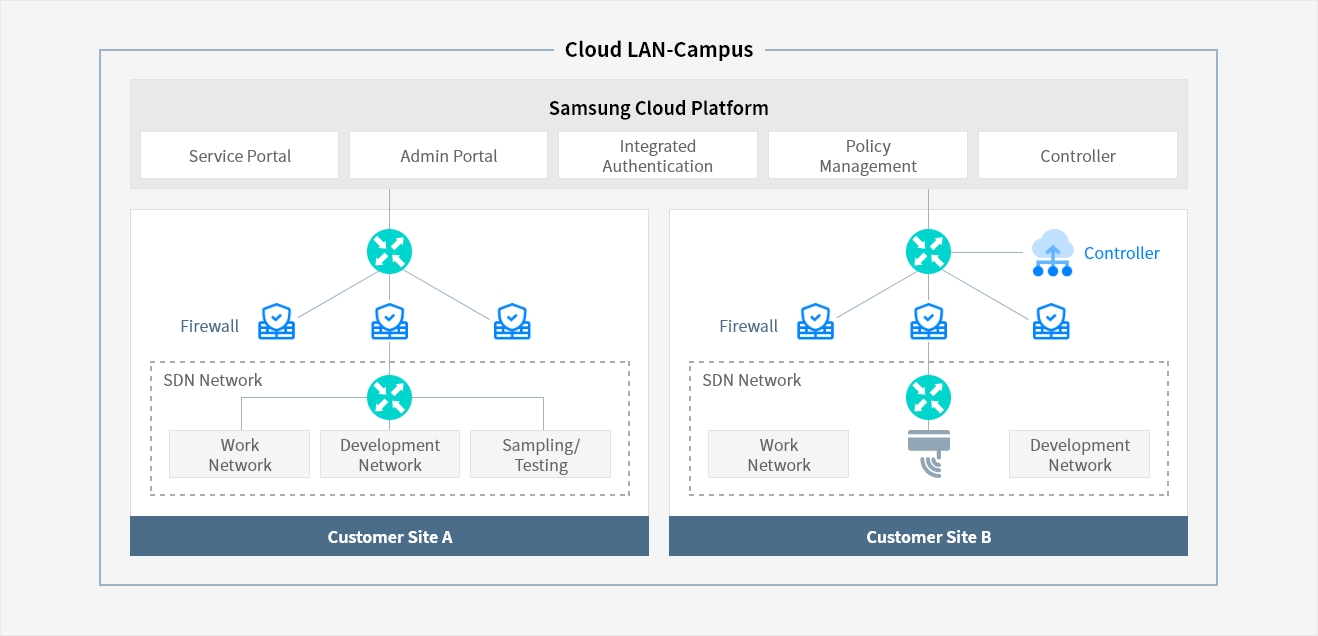Viewport: 1318px width, 636px height.
Task: Click the SDN router icon in Customer Site A
Action: point(389,397)
